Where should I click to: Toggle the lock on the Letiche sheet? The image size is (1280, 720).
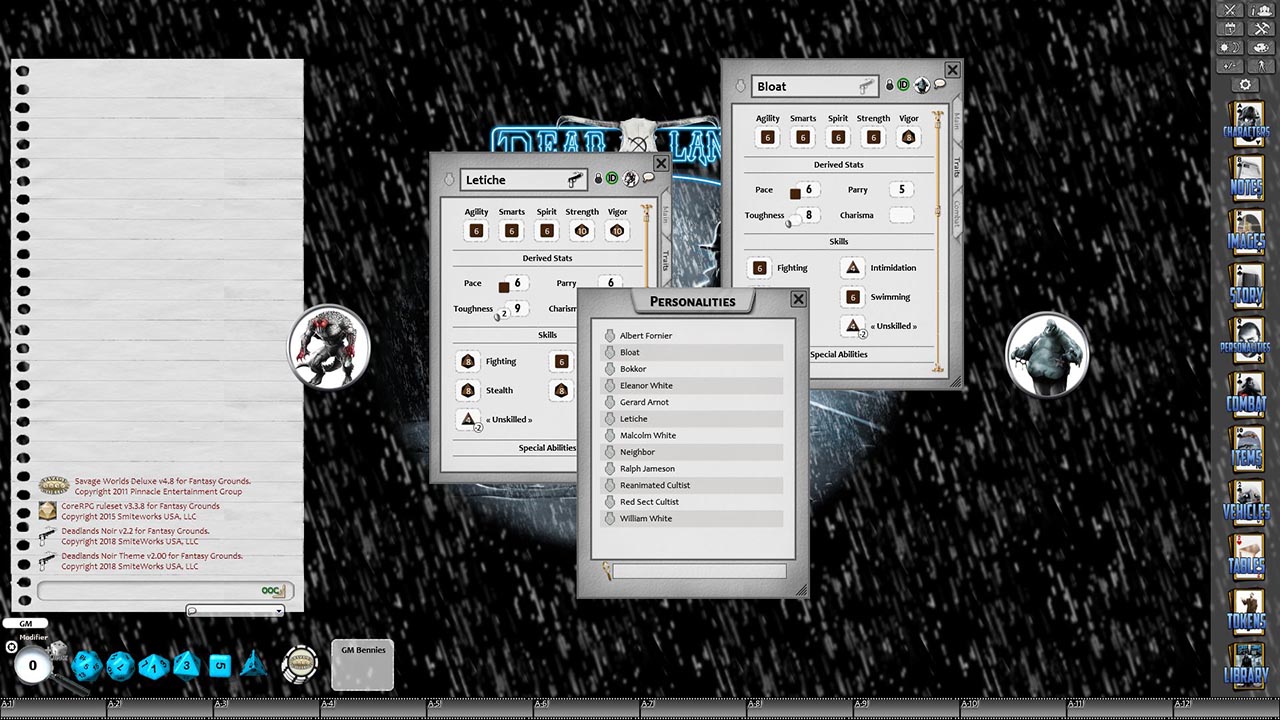coord(598,178)
